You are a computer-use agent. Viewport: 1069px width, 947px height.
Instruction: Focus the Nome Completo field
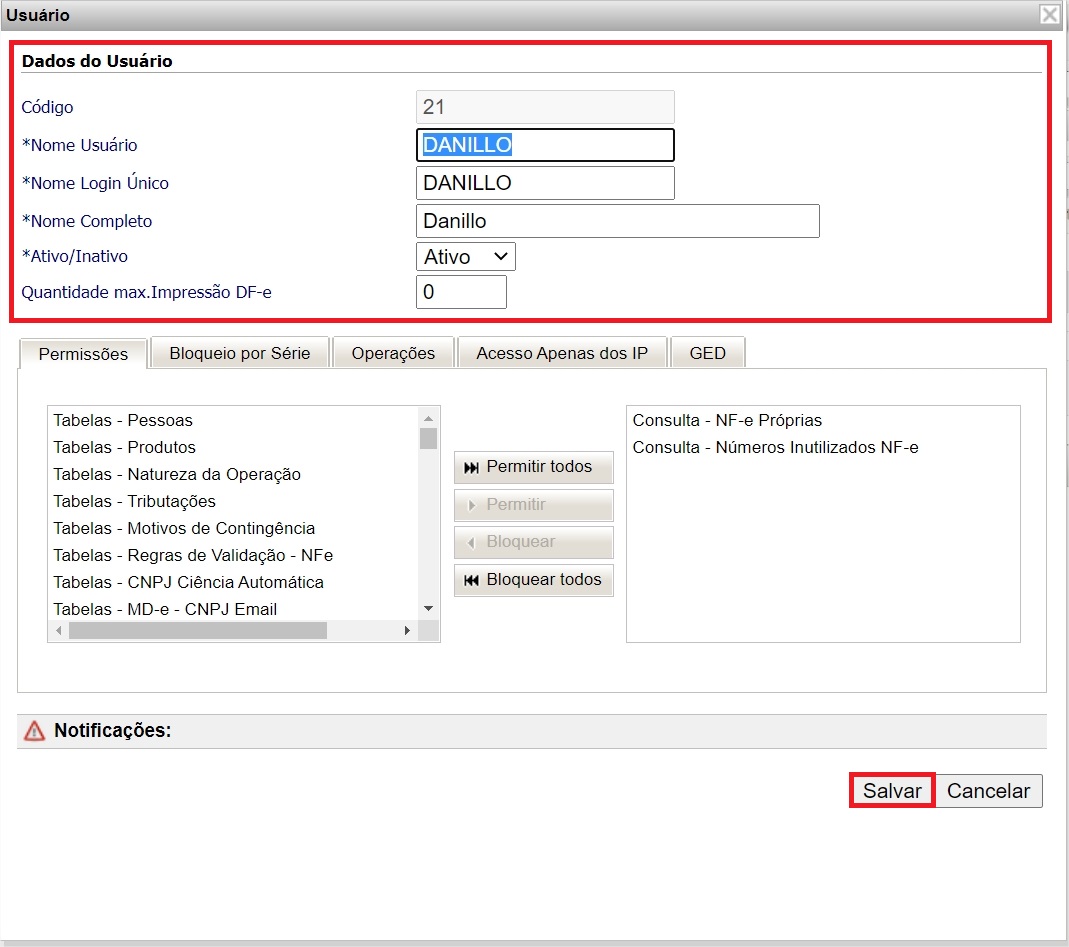618,221
